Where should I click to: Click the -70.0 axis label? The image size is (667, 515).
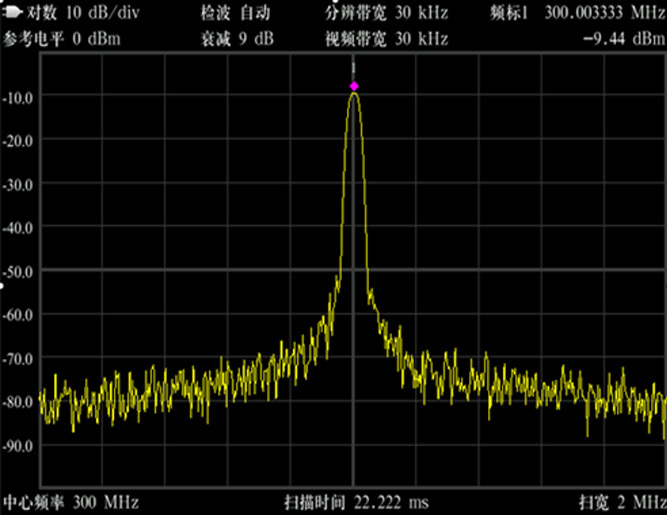coord(18,359)
